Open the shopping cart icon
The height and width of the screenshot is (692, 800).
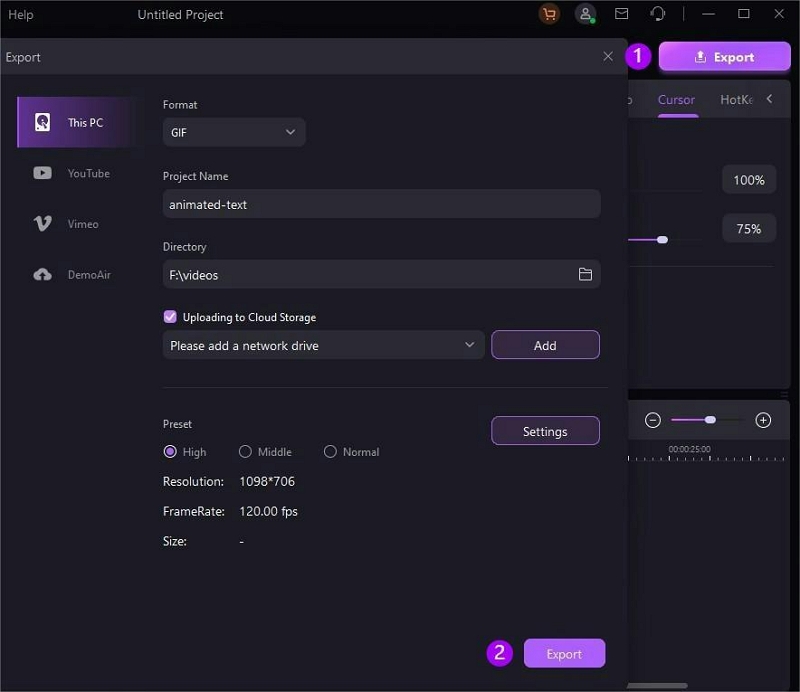pyautogui.click(x=549, y=14)
